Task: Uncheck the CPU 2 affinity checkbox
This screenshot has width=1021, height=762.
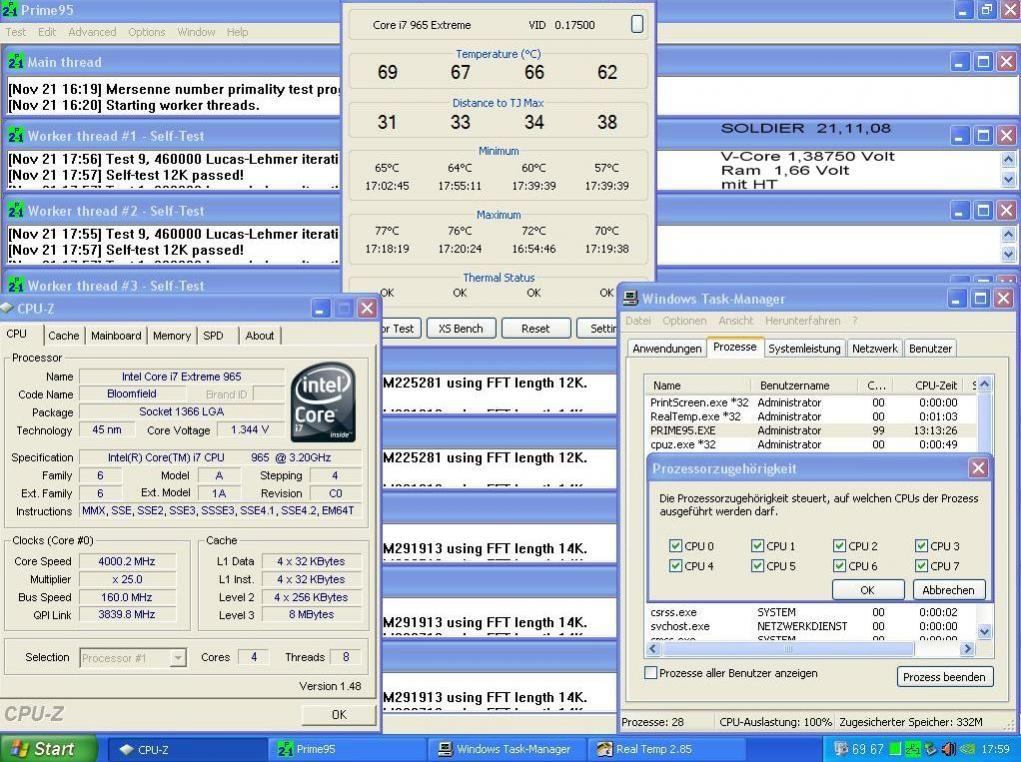Action: click(839, 546)
